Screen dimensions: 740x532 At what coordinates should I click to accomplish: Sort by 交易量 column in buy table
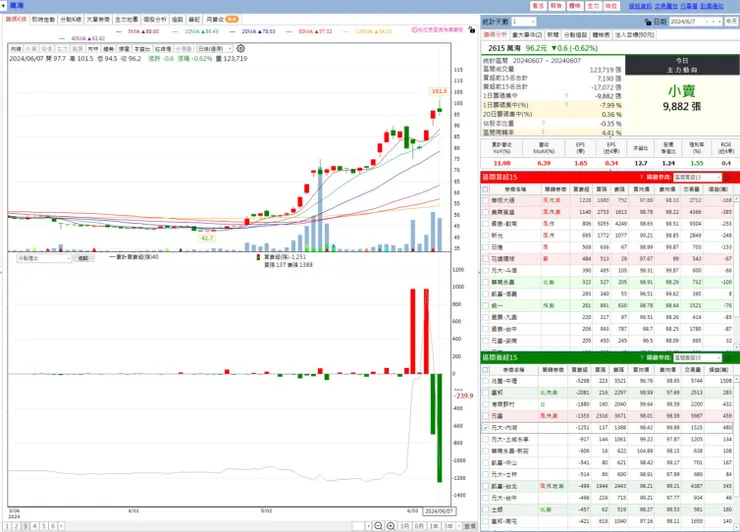pos(691,189)
